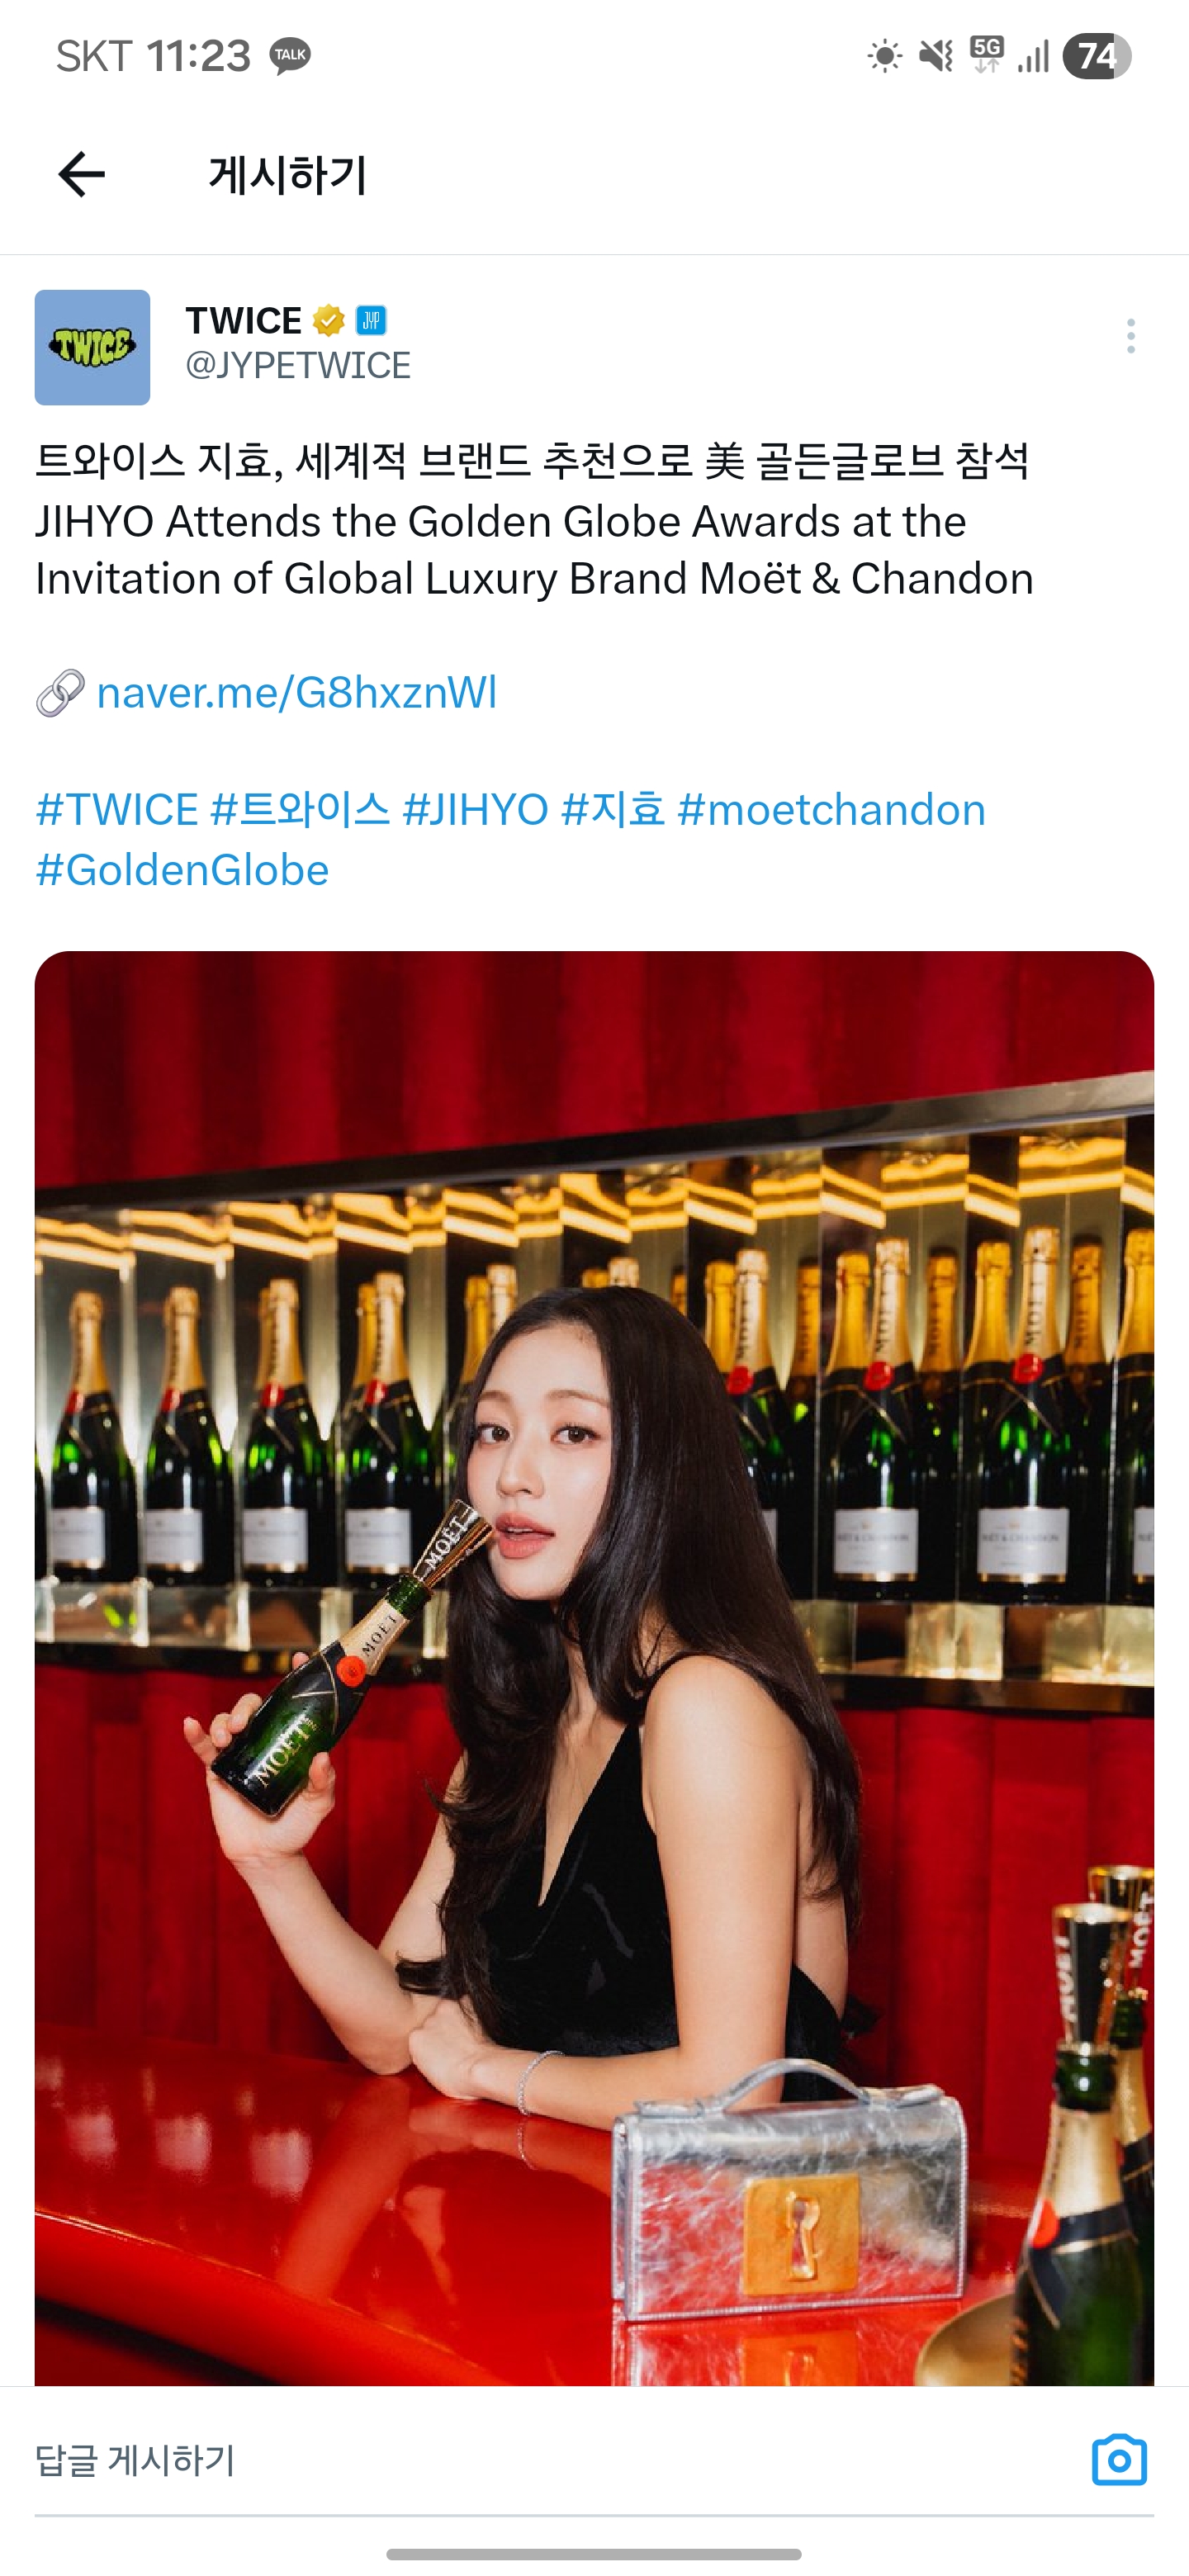Open the #트와이스 hashtag
Viewport: 1189px width, 2576px height.
click(300, 810)
